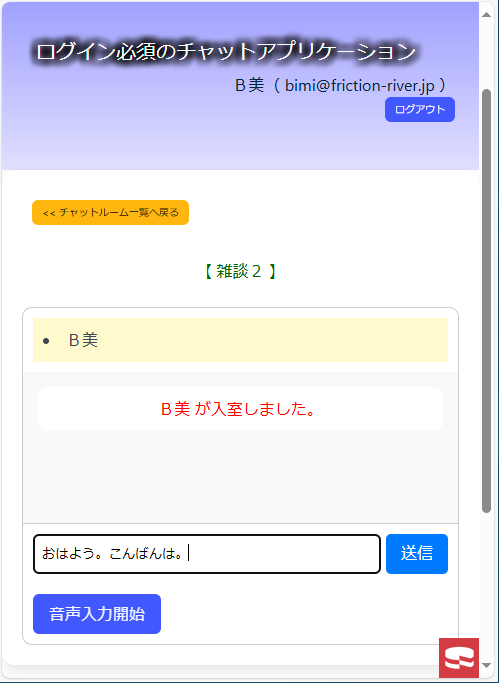Start voice input with 音声入力開始
The height and width of the screenshot is (683, 499).
97,614
